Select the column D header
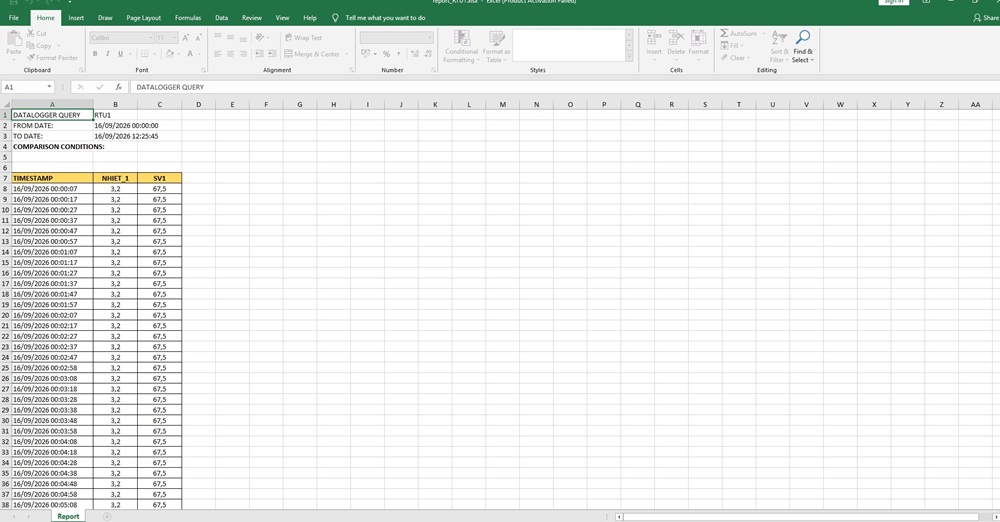Screen dimensions: 1000x522 coord(198,104)
